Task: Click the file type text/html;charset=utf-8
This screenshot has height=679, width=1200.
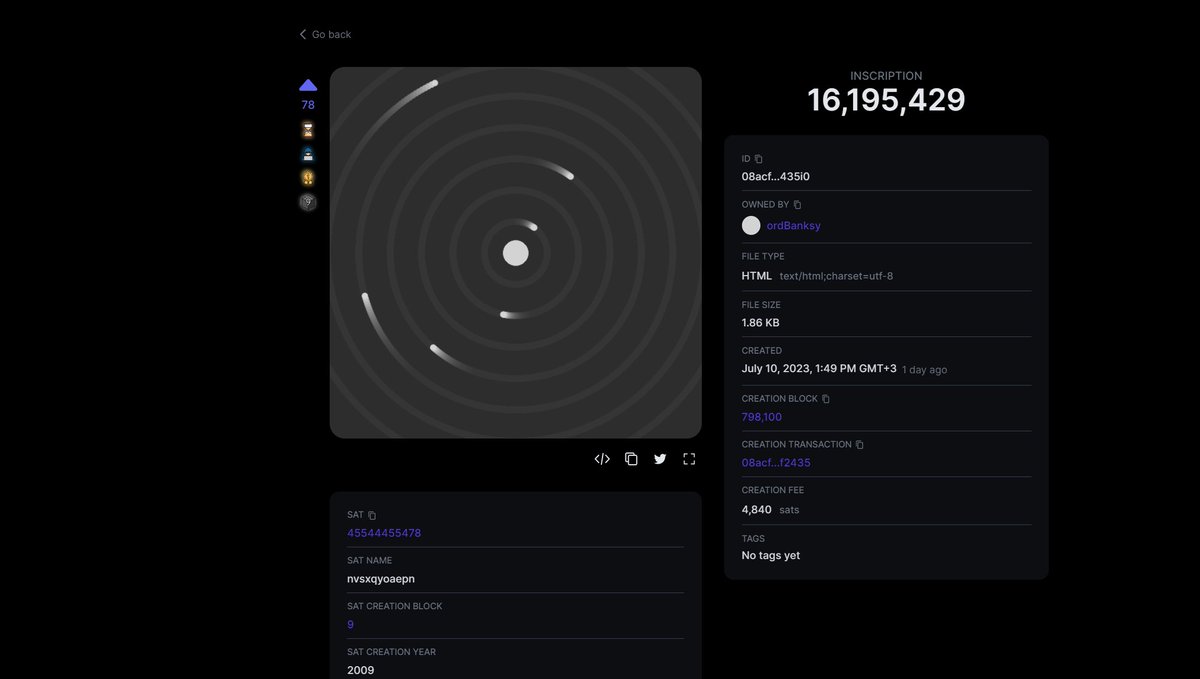Action: click(836, 276)
